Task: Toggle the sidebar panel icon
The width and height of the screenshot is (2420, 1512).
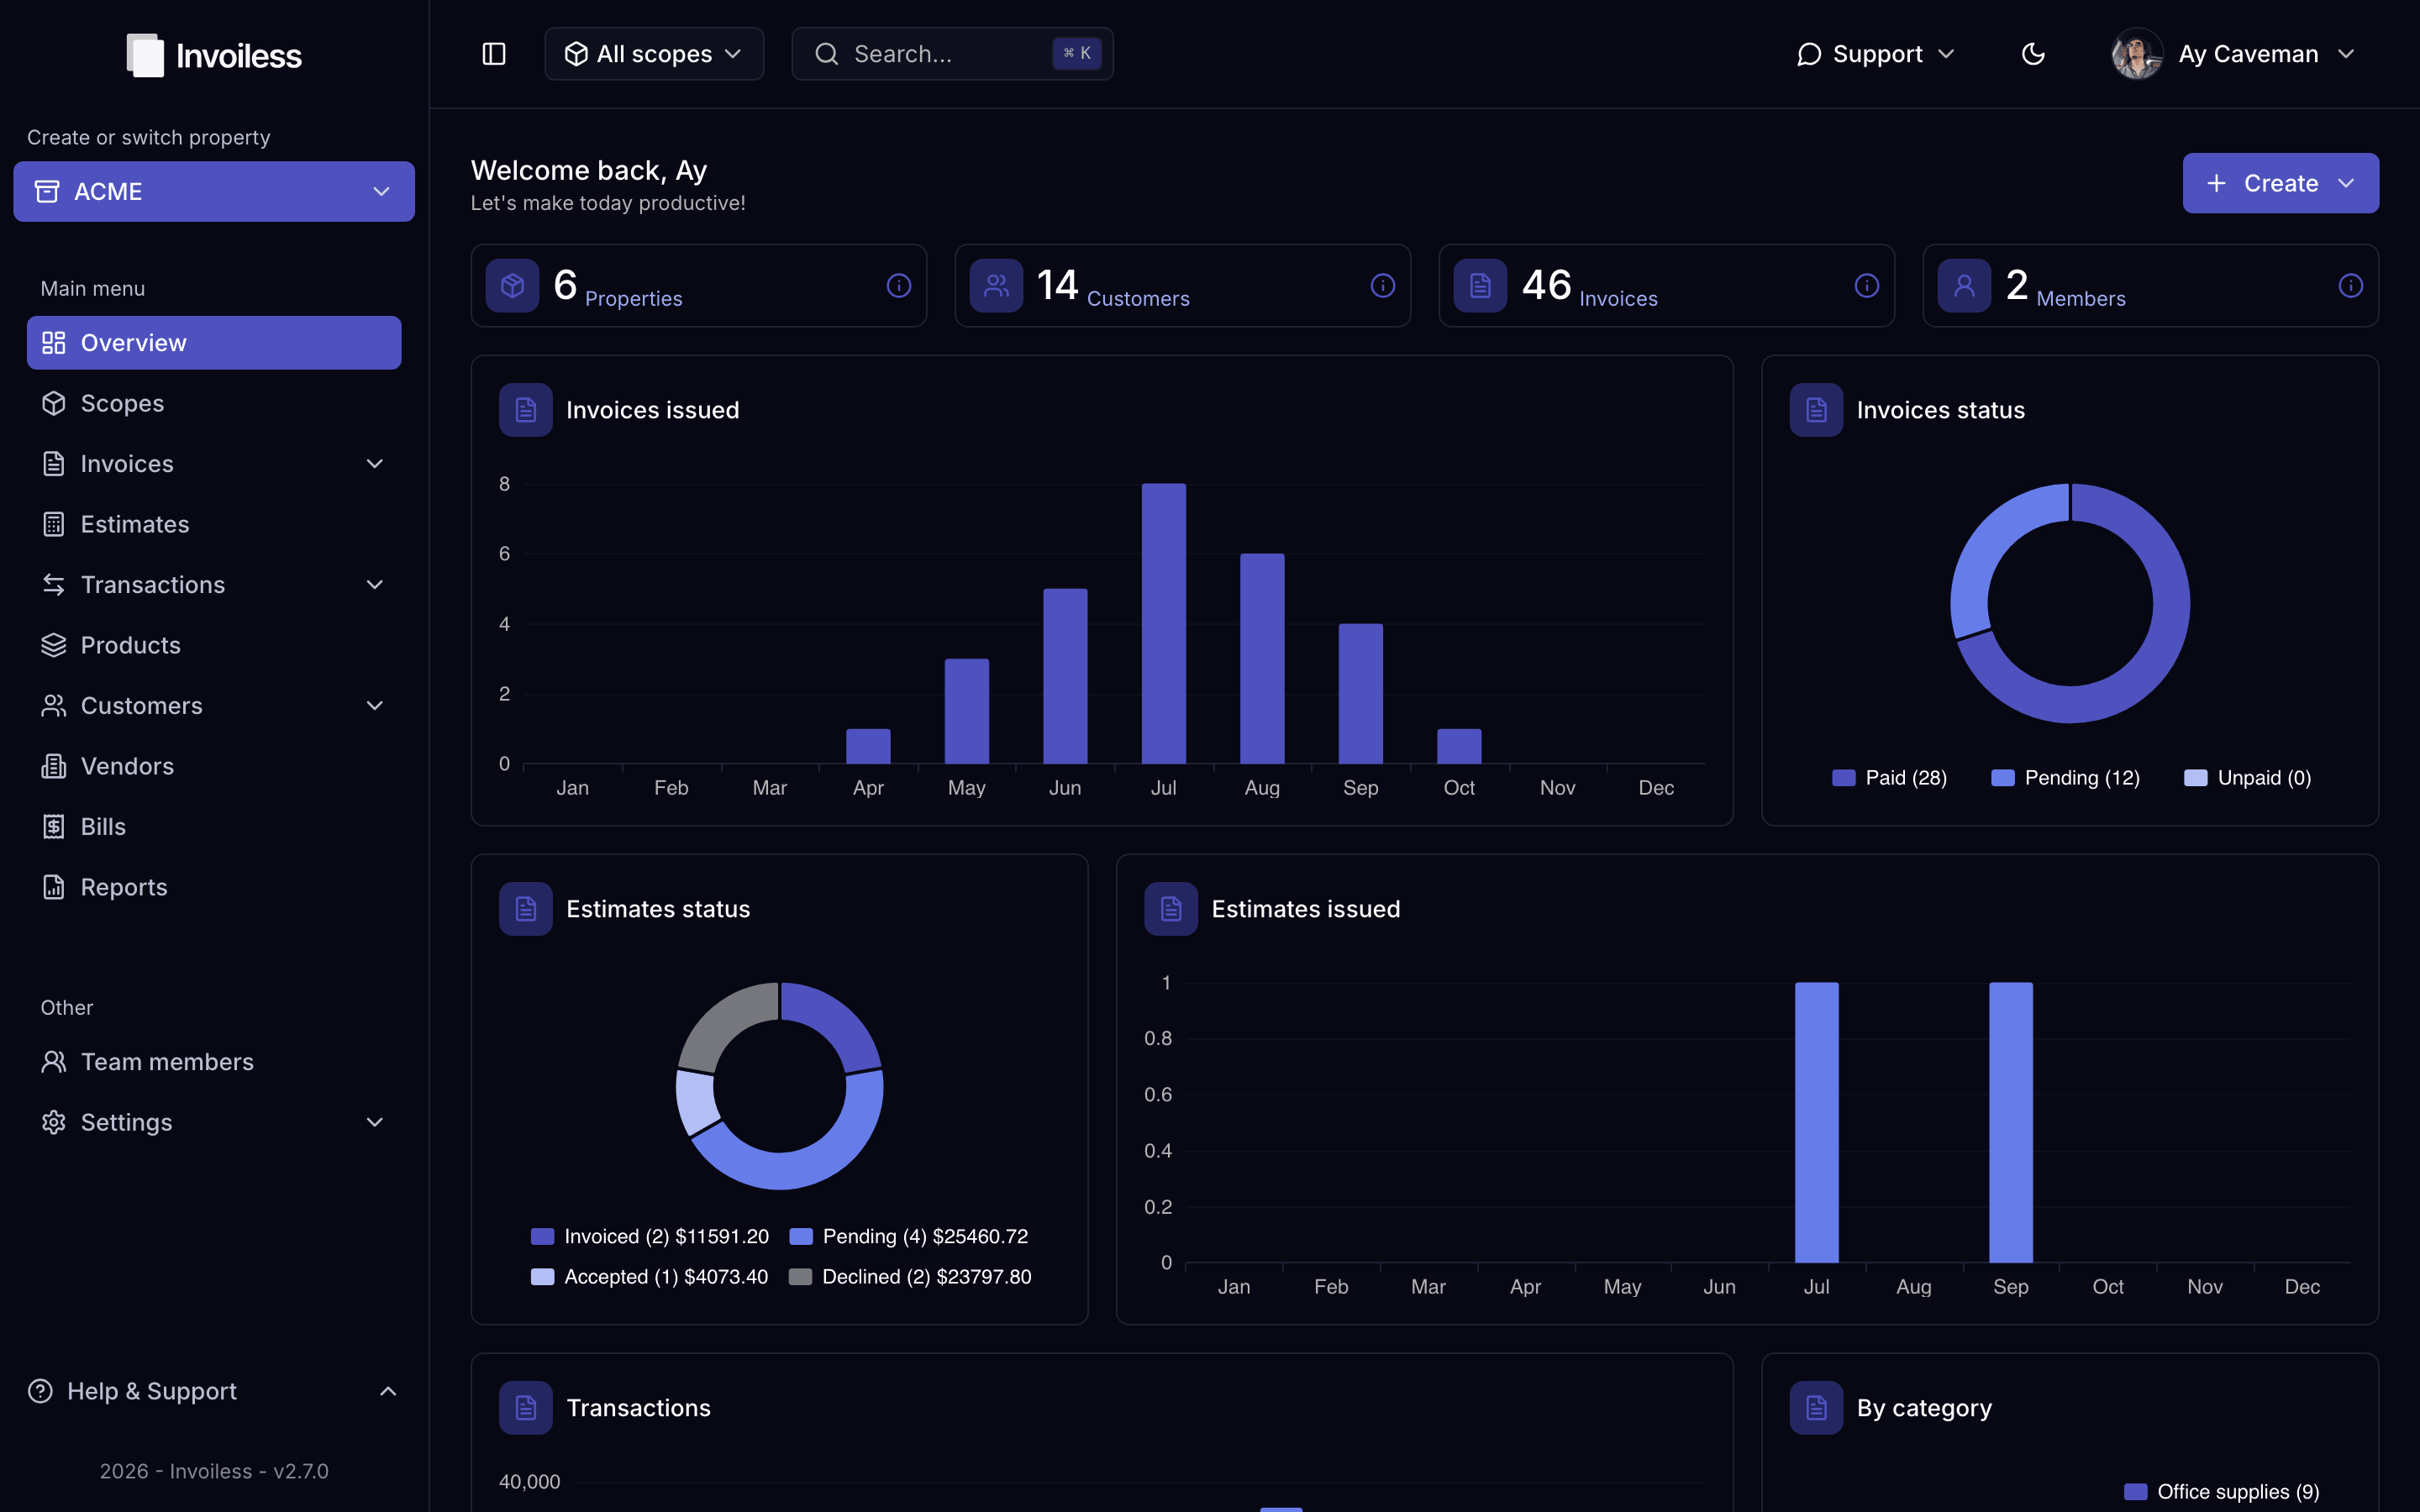Action: pos(494,54)
